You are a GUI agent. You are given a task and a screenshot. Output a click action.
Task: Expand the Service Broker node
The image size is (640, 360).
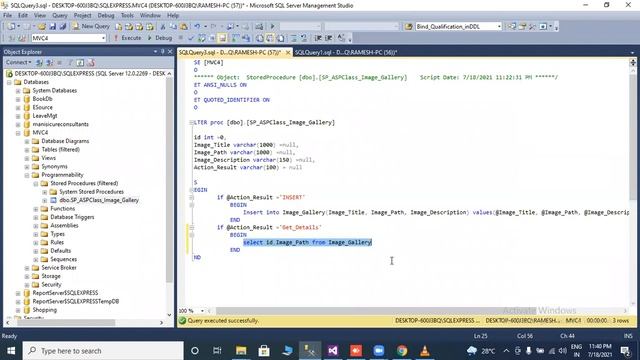(x=27, y=268)
